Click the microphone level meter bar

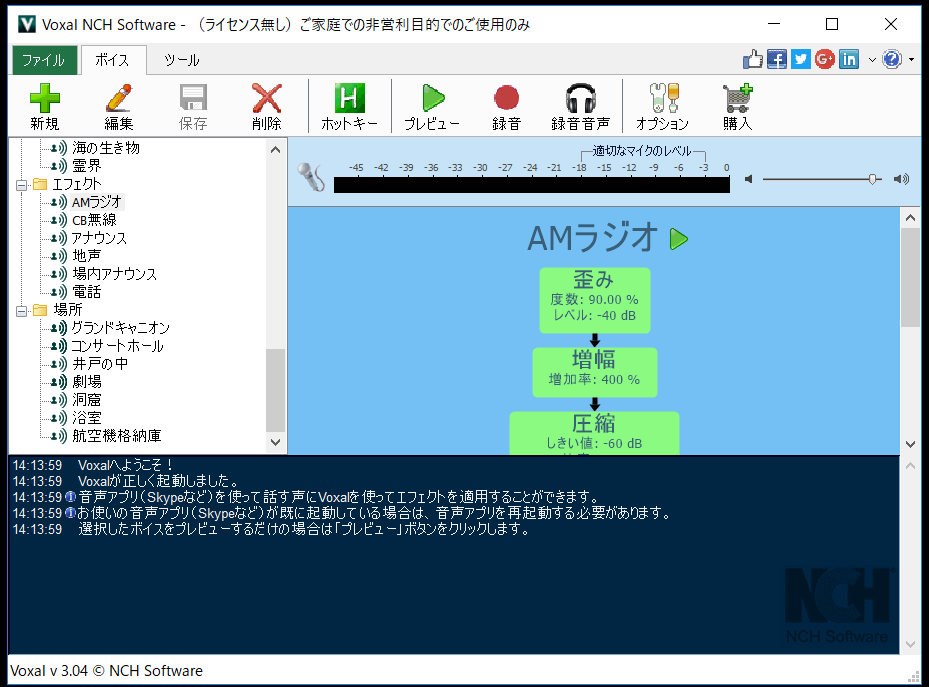coord(531,185)
